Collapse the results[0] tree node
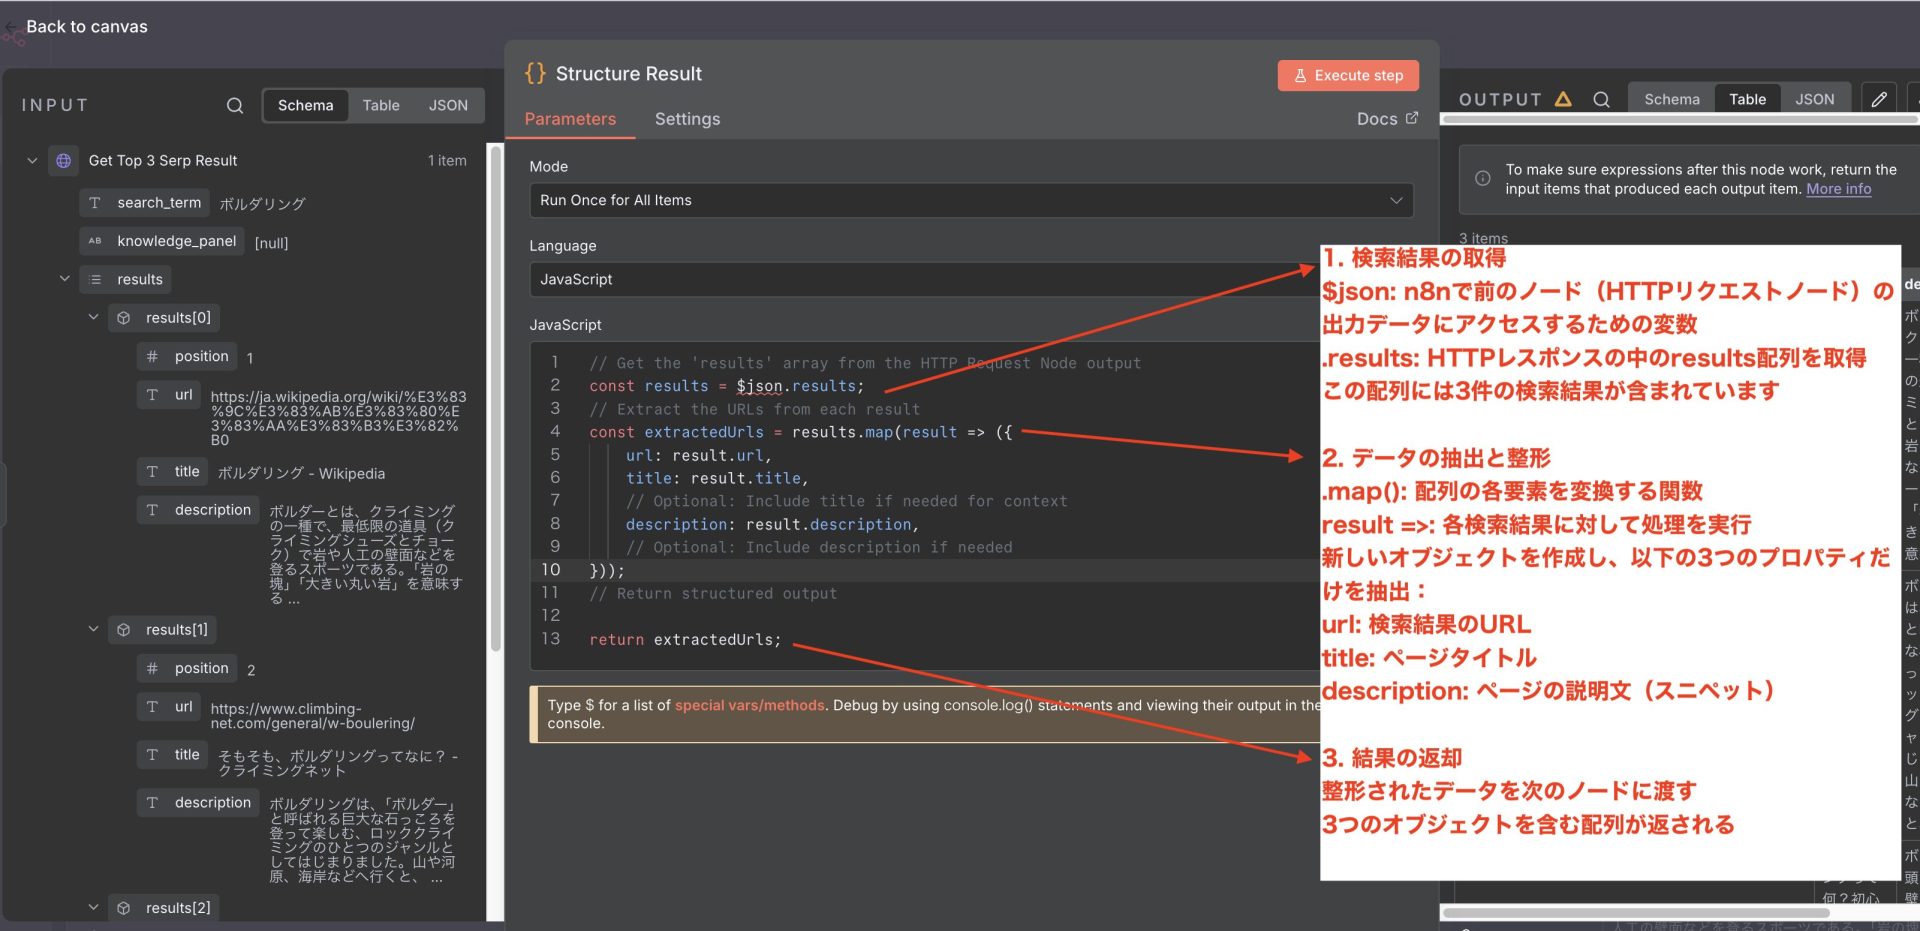This screenshot has width=1920, height=931. 93,318
